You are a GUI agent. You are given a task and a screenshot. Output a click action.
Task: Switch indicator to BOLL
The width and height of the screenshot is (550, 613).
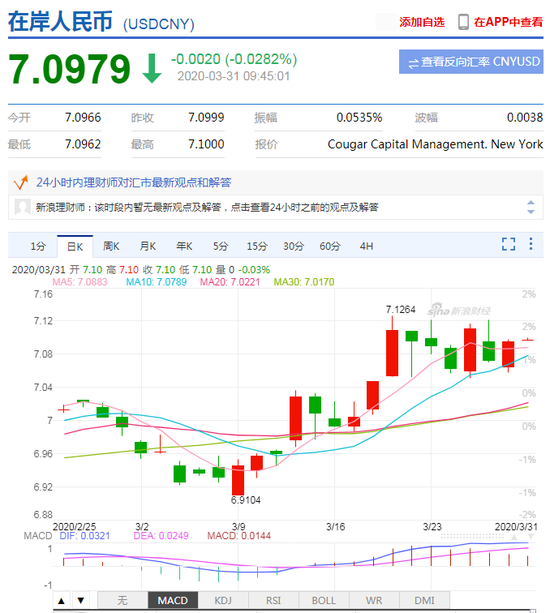pyautogui.click(x=324, y=600)
